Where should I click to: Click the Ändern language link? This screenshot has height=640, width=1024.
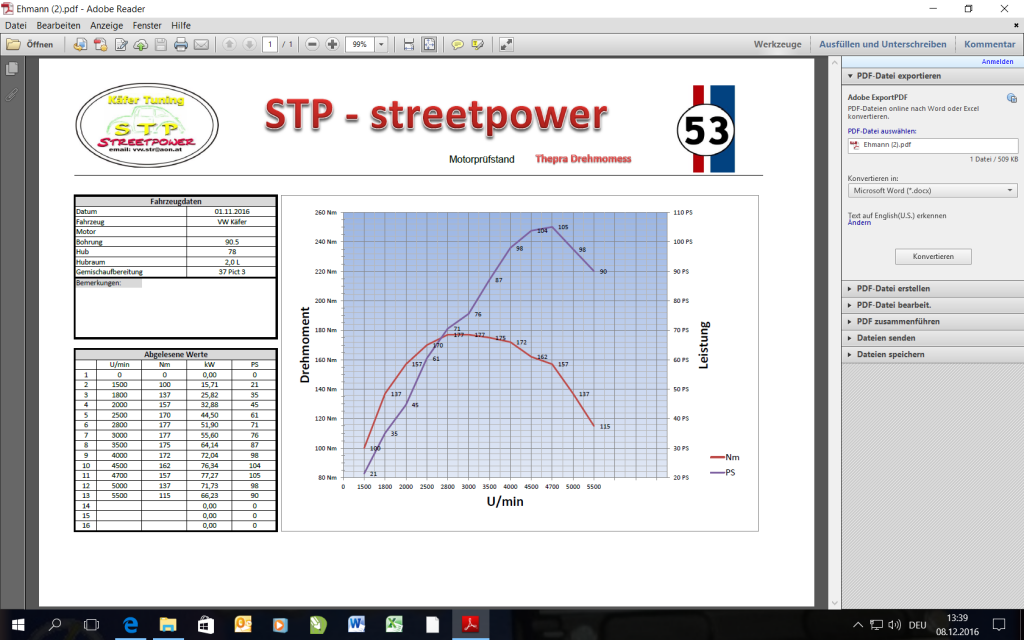[859, 223]
